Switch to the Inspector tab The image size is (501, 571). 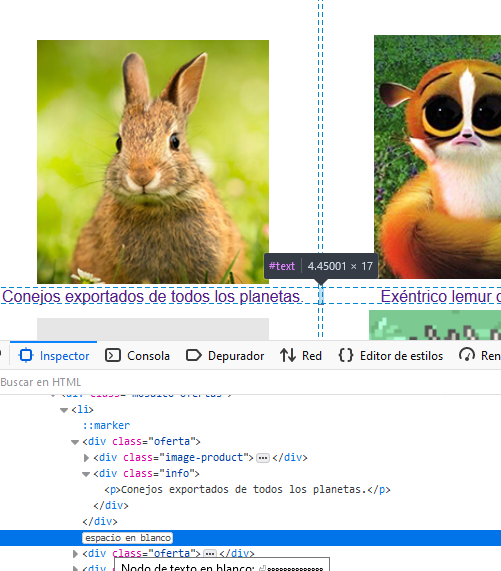(x=54, y=355)
